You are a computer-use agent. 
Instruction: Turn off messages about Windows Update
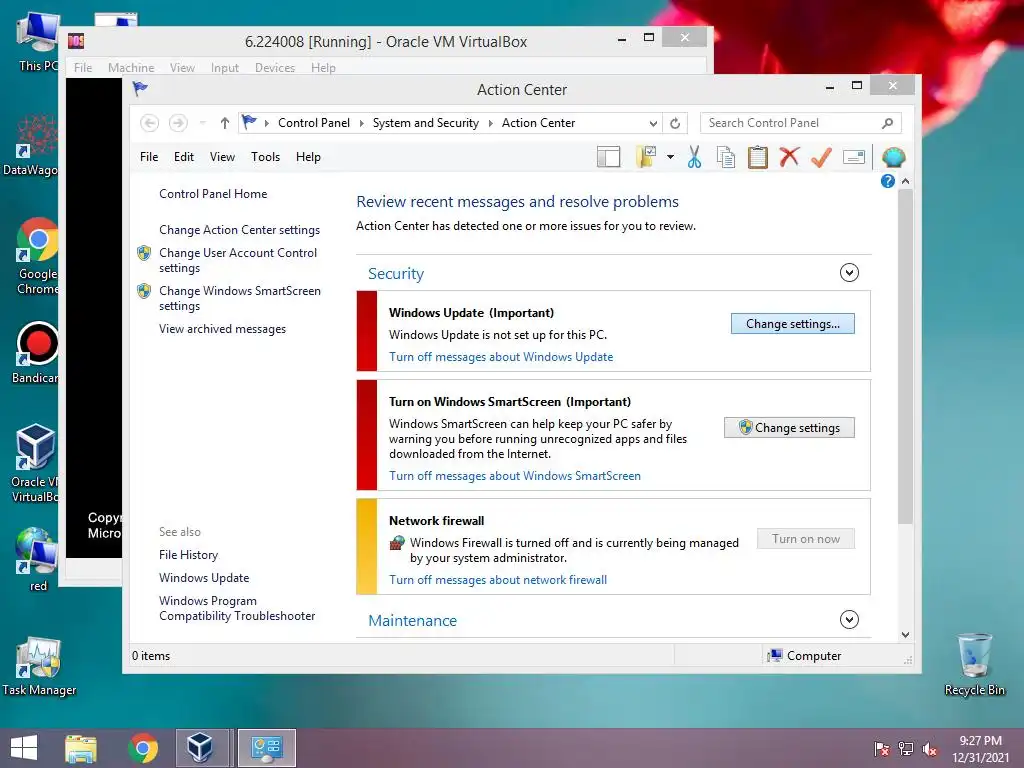(501, 357)
